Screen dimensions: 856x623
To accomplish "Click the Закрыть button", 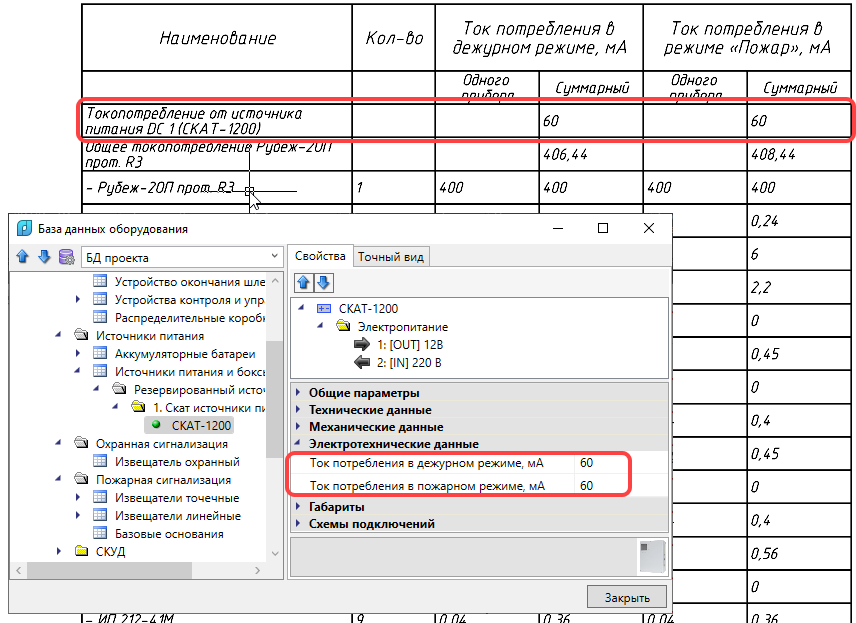I will pos(627,597).
